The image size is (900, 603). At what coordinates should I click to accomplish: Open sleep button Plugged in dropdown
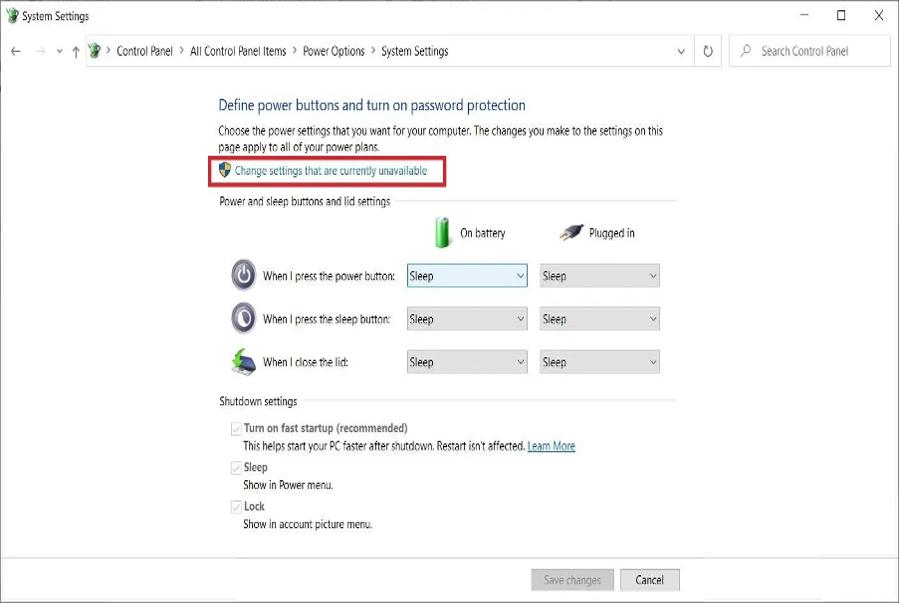[599, 319]
